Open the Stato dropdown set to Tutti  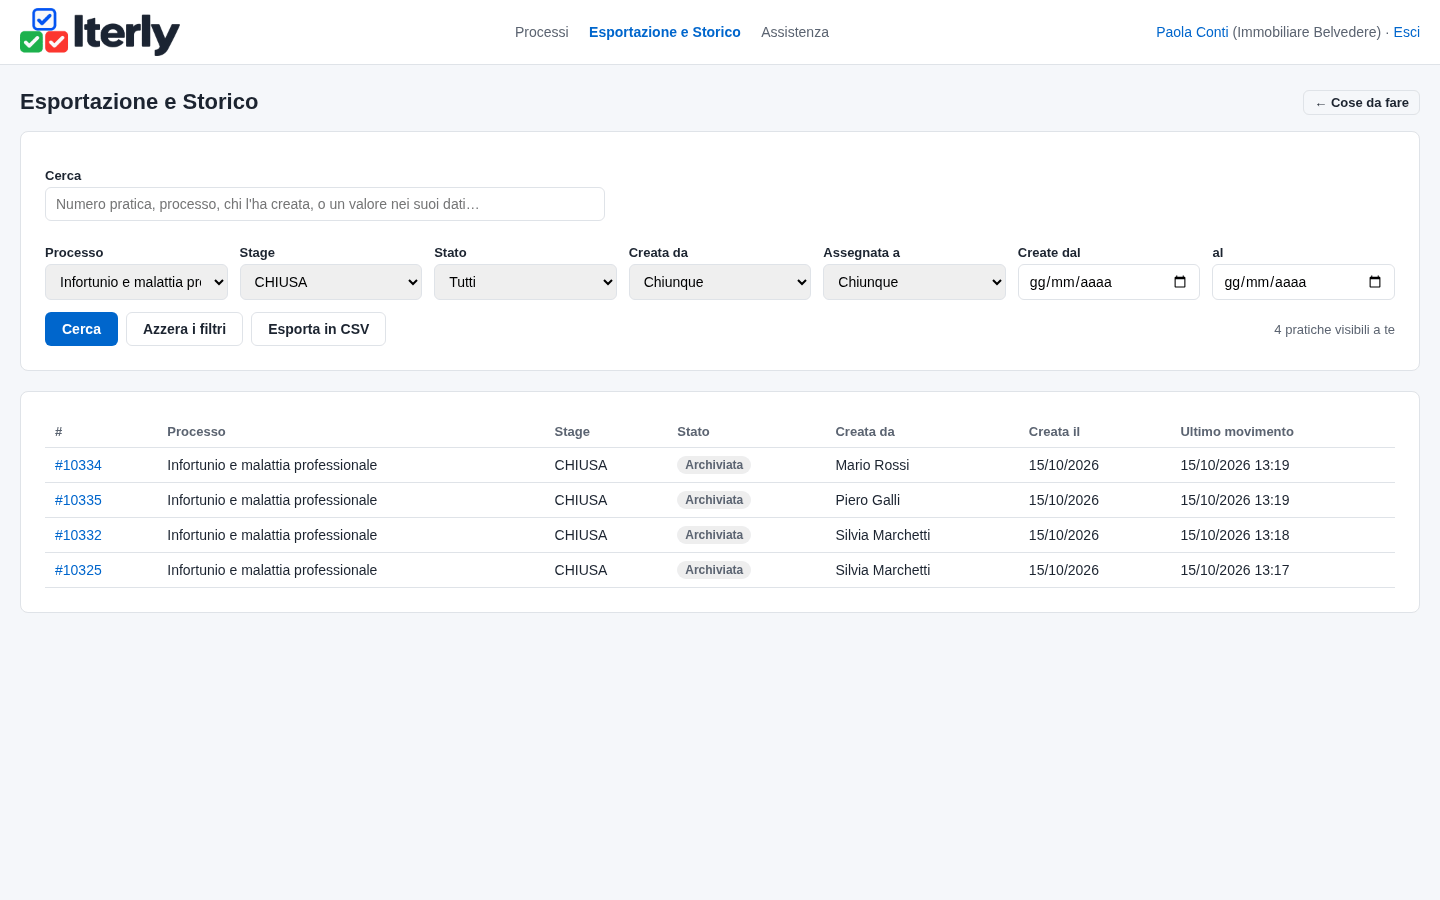click(x=525, y=282)
